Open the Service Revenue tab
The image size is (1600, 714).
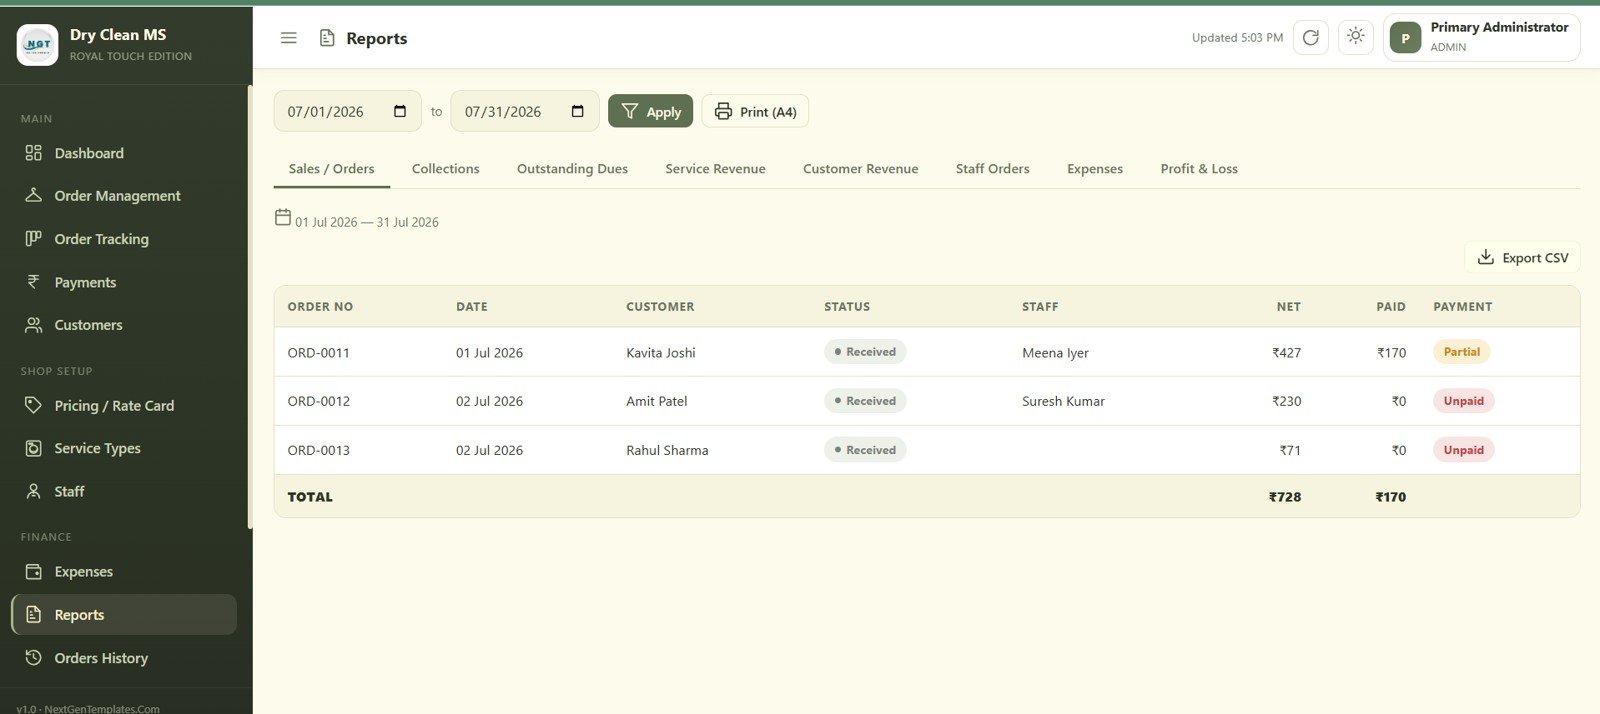[x=715, y=169]
